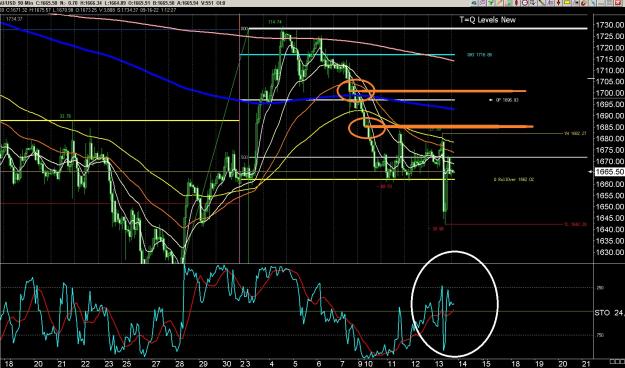Click the 1655.00 price axis label

pyautogui.click(x=609, y=195)
